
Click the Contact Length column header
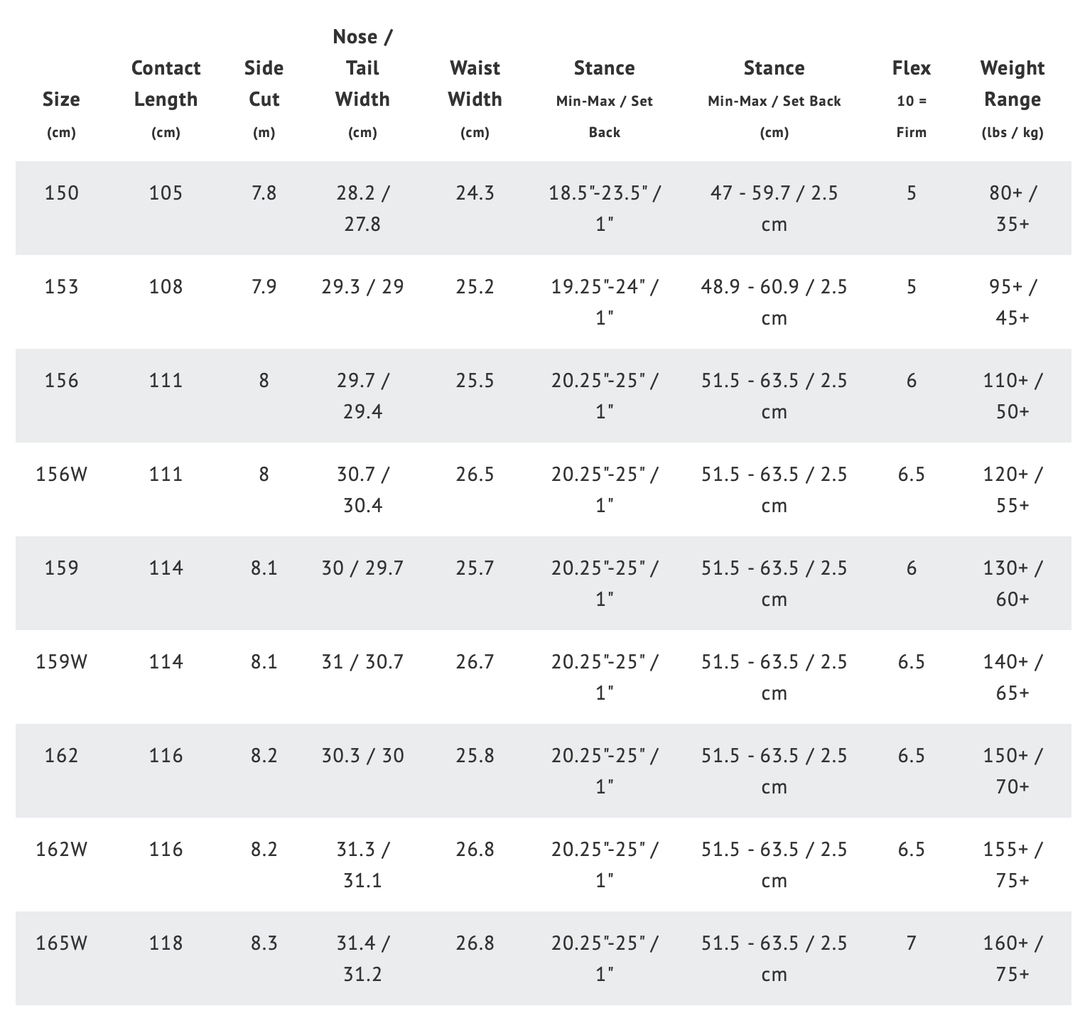(x=165, y=84)
